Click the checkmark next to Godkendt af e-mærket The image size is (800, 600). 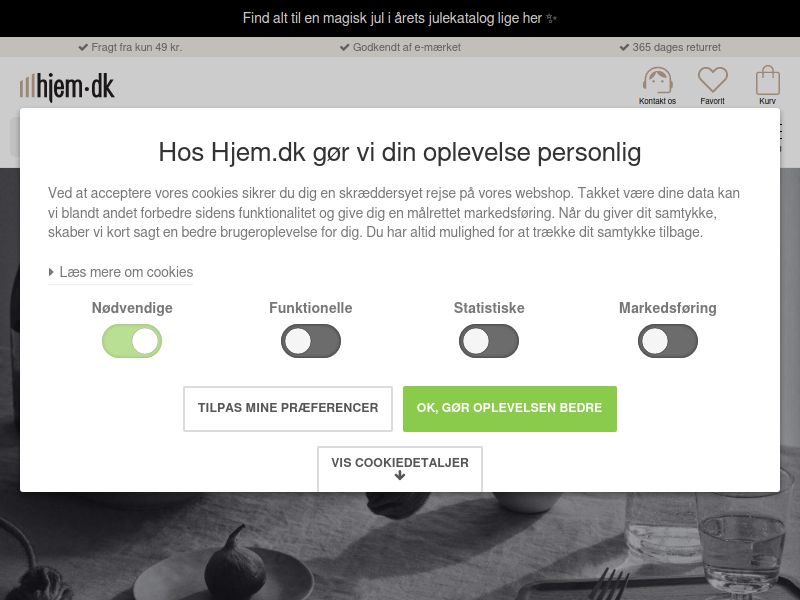click(x=344, y=47)
